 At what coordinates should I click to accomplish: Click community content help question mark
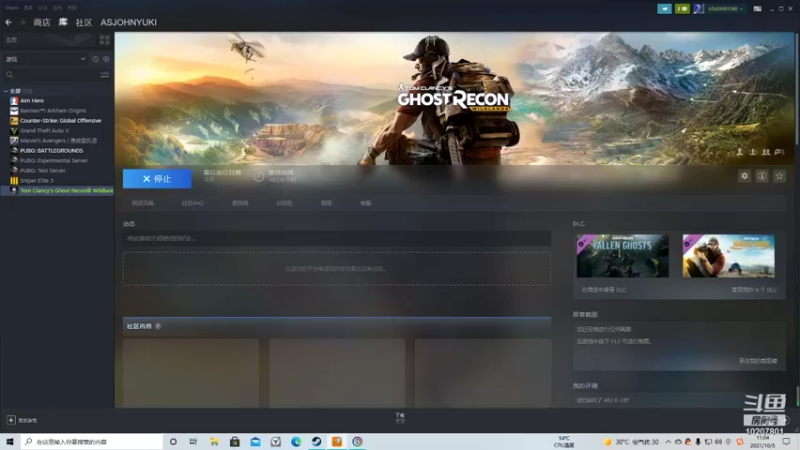point(158,326)
